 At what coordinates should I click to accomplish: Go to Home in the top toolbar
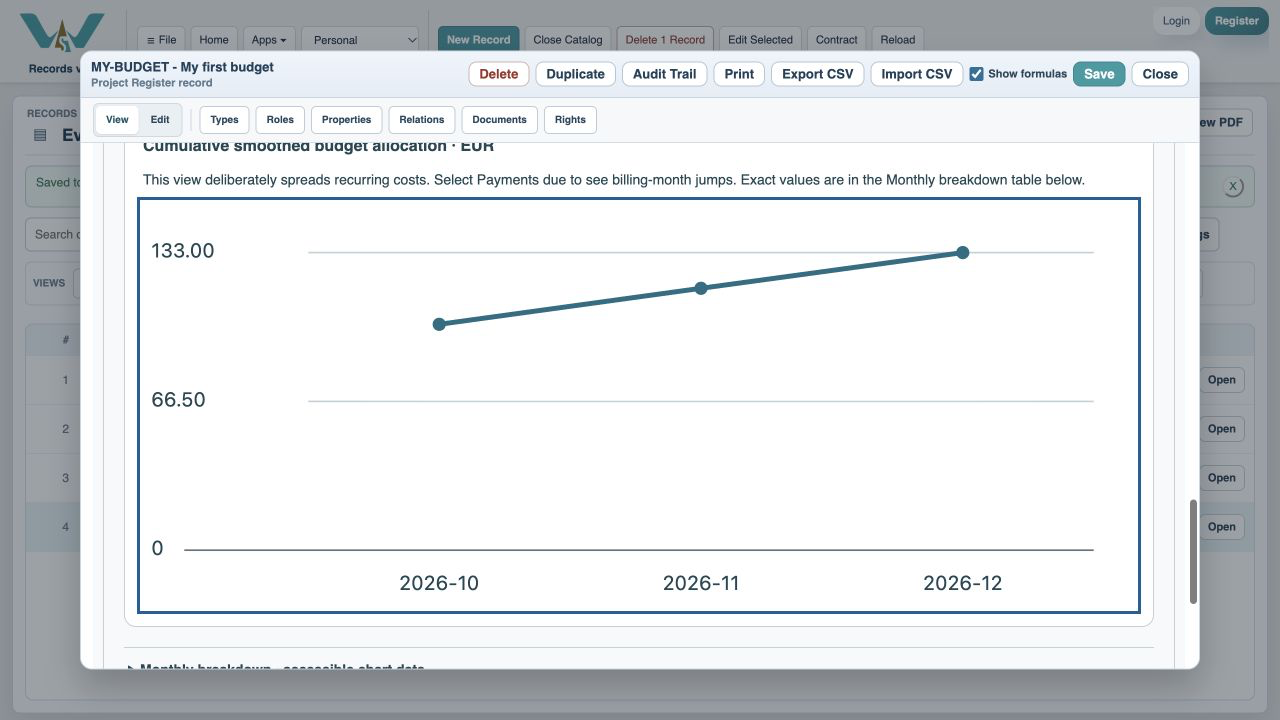click(214, 40)
